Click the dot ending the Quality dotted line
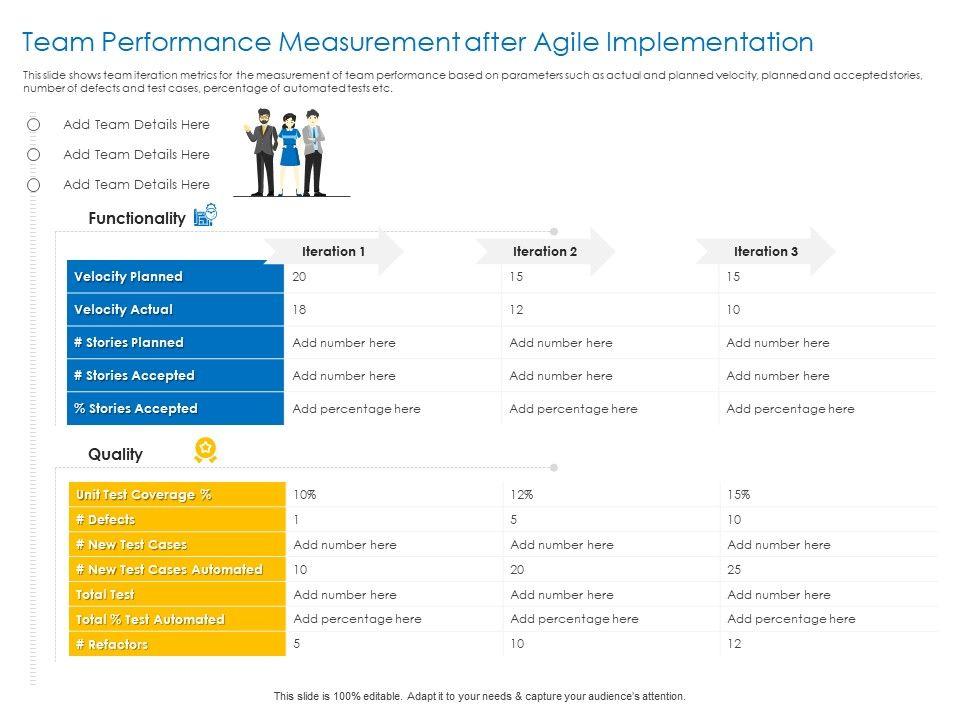The width and height of the screenshot is (960, 720). [554, 467]
